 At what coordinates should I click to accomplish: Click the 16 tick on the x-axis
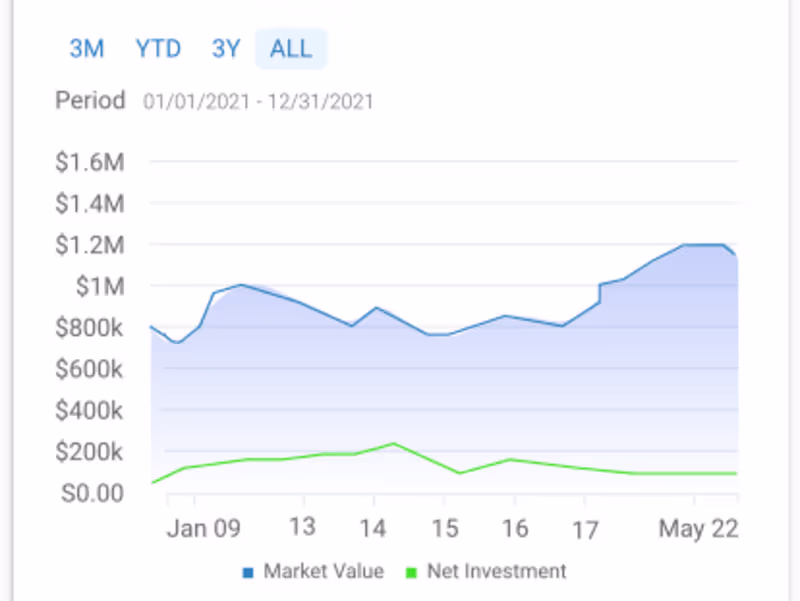click(x=515, y=529)
